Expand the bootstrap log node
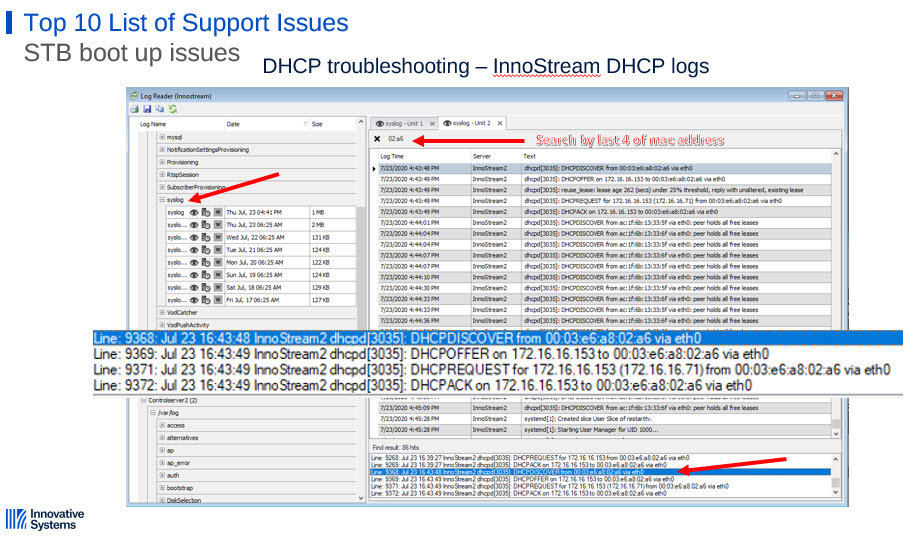This screenshot has height=536, width=915. pyautogui.click(x=162, y=488)
